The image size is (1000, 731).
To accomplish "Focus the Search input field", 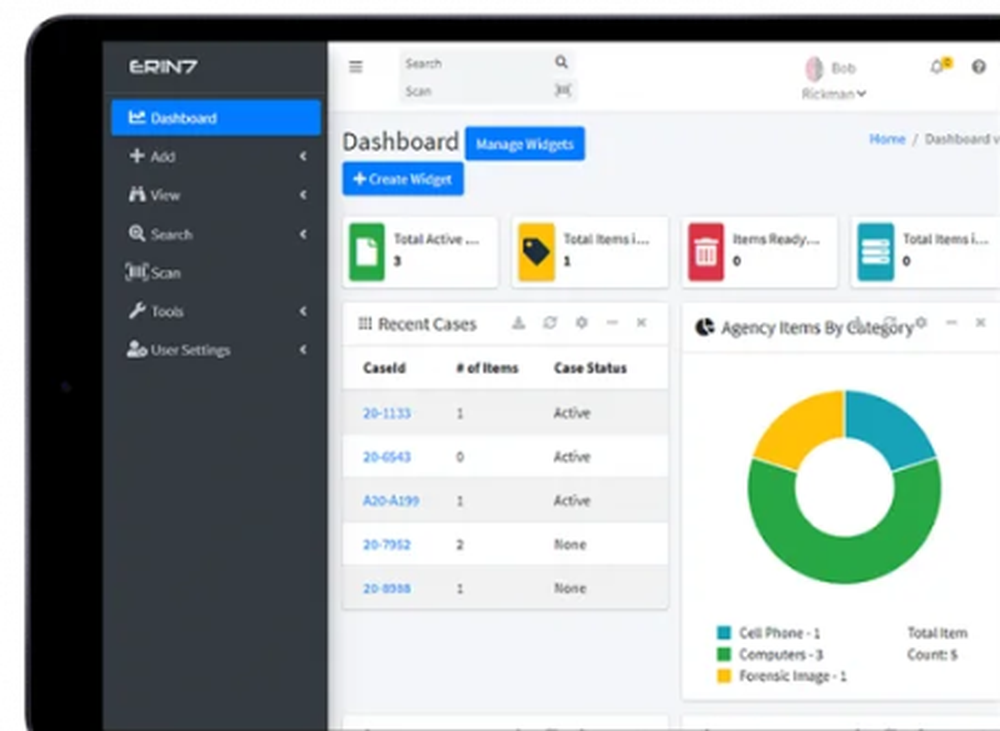I will (x=476, y=63).
